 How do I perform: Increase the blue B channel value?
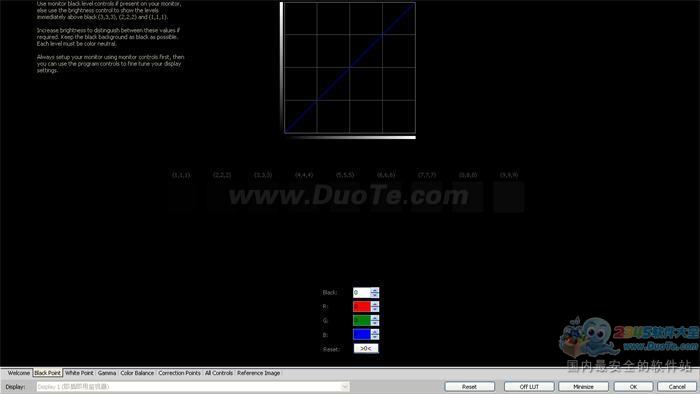tap(375, 332)
